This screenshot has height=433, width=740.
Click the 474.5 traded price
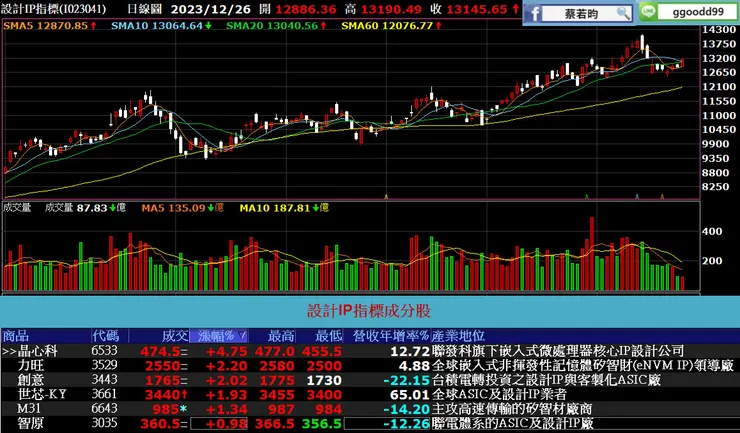click(x=160, y=351)
